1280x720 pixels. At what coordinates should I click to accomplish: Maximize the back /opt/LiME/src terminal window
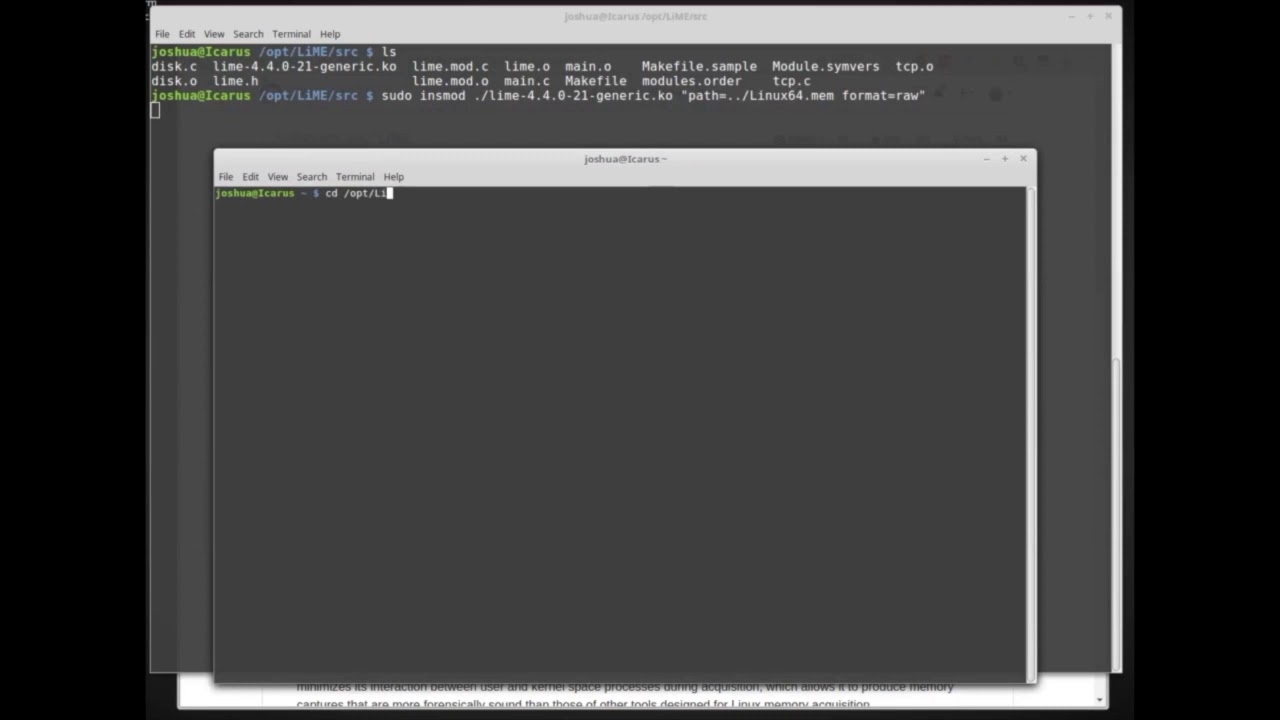[x=1090, y=16]
